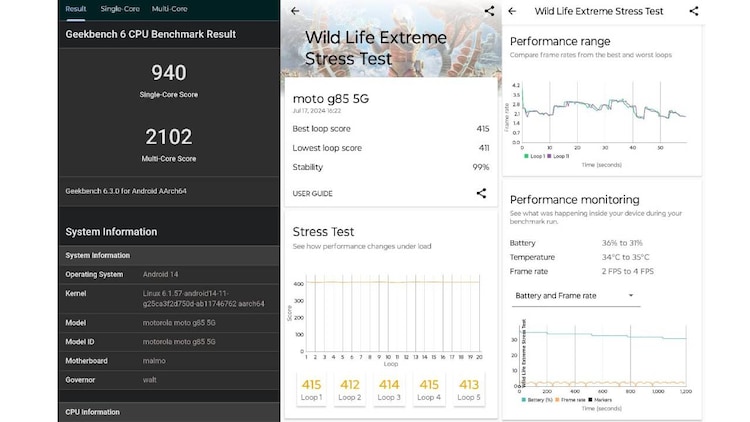Tap the share icon beside the Wild Life Extreme Stress Test title

coord(694,12)
